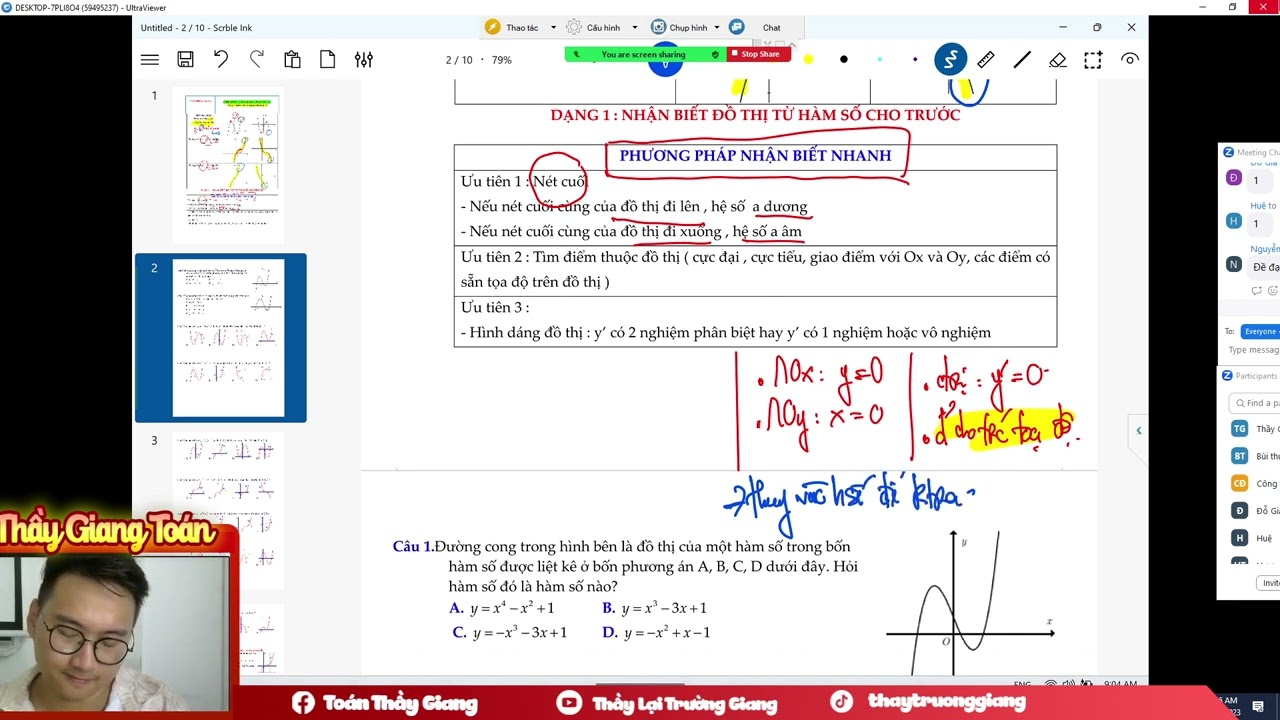Click the Invite button in participants
Viewport: 1280px width, 720px height.
(1270, 583)
